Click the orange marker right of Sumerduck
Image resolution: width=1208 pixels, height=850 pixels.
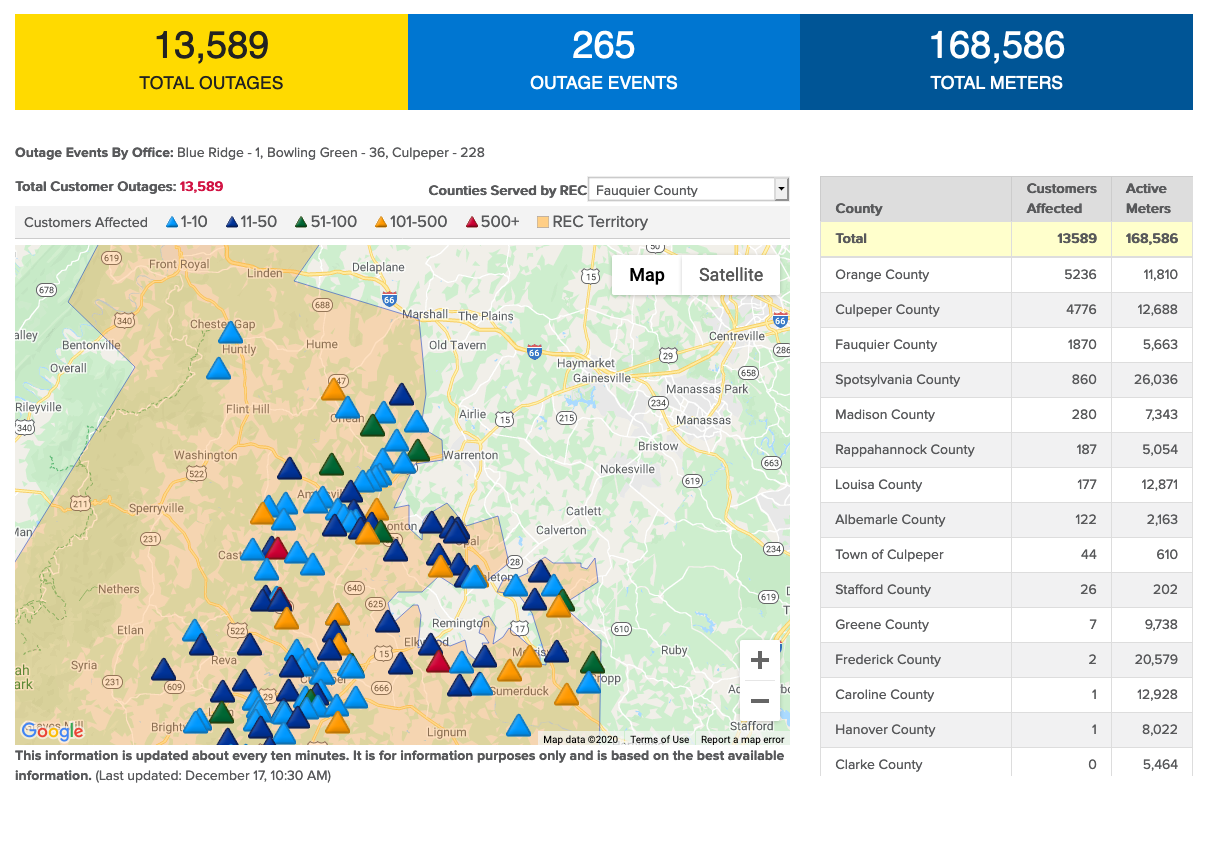[x=566, y=694]
